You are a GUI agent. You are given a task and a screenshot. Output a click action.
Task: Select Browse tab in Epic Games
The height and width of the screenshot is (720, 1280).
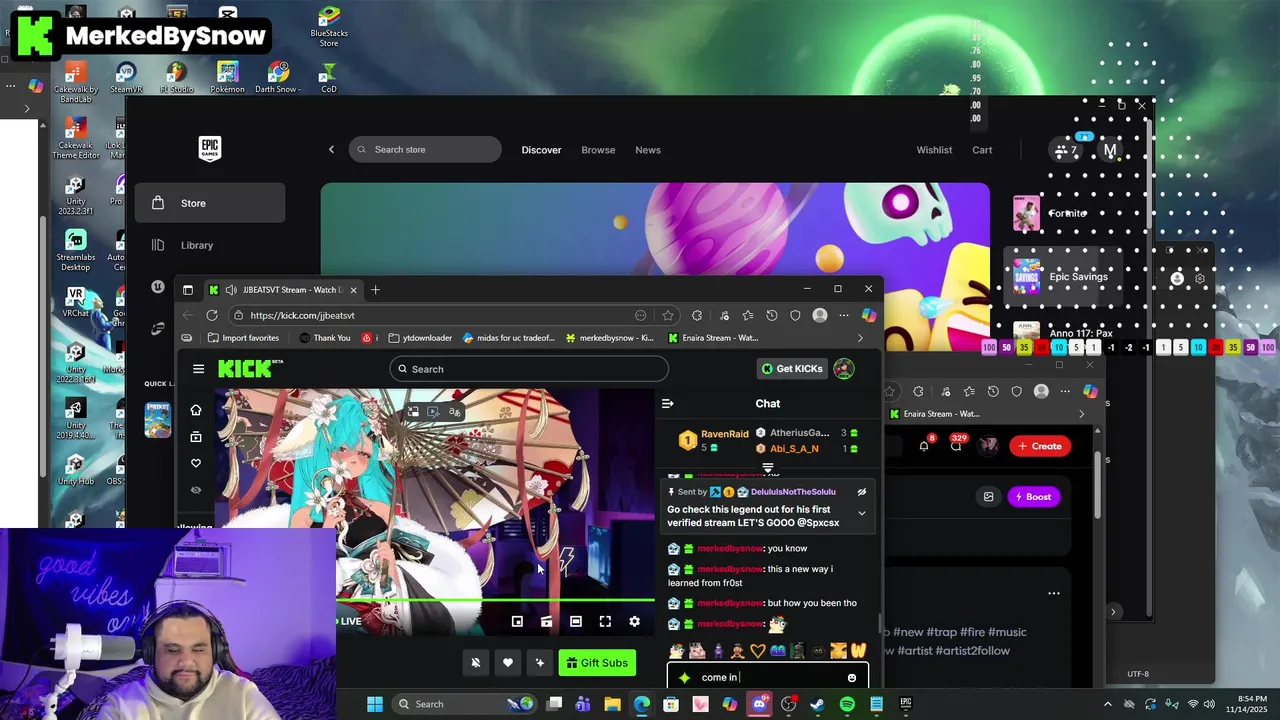coord(598,150)
